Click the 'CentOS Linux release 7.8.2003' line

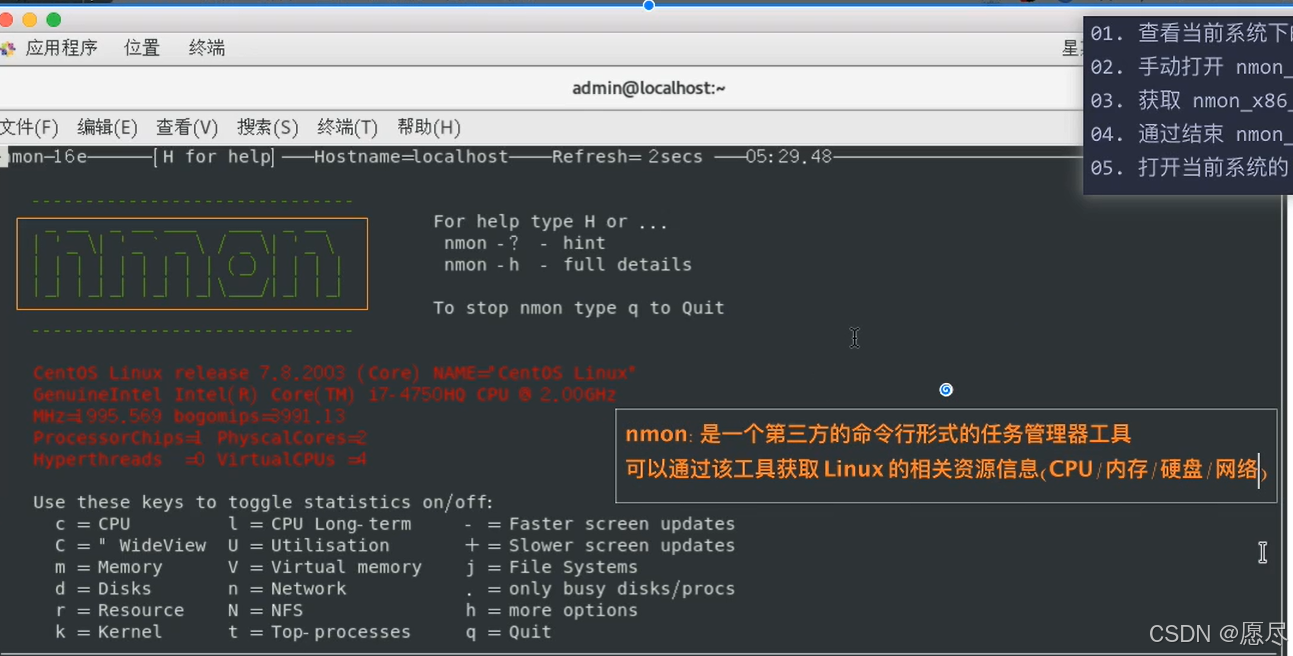pyautogui.click(x=335, y=373)
